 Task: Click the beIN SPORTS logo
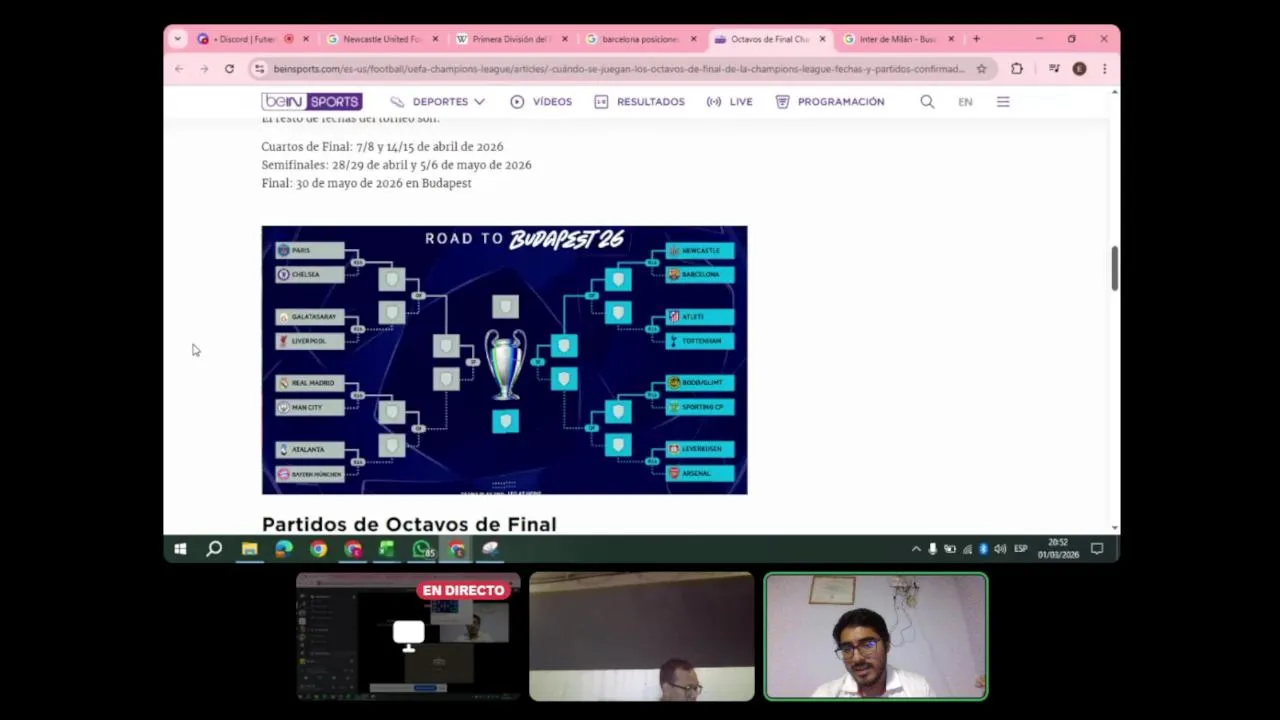click(312, 101)
